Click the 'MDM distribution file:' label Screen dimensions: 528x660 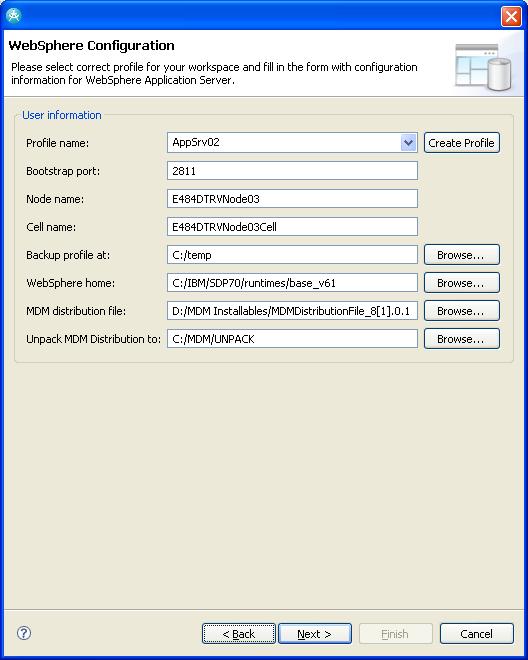(x=76, y=311)
